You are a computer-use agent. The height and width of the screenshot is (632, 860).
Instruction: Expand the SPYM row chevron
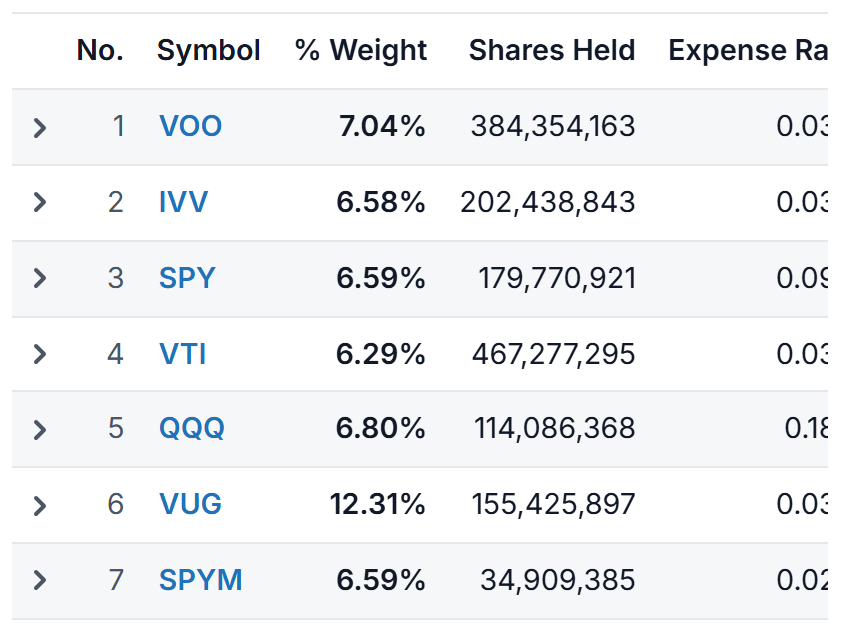coord(39,580)
